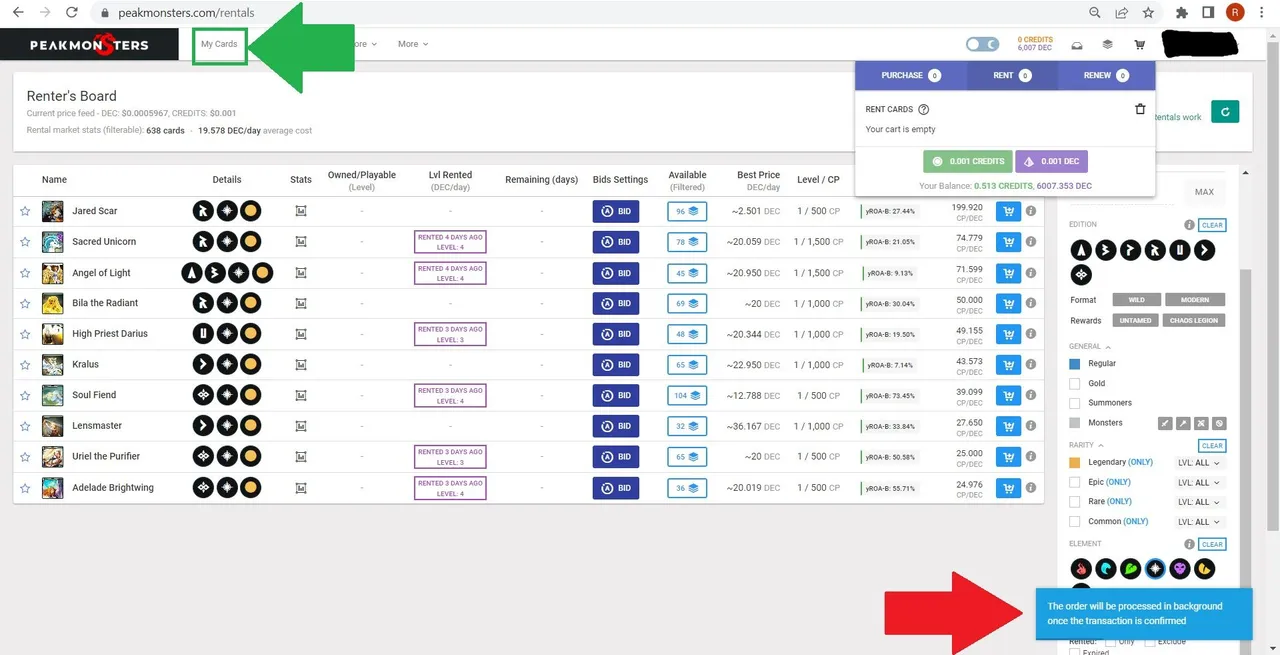
Task: Favorite Soul Fiend with the star icon
Action: tap(25, 395)
